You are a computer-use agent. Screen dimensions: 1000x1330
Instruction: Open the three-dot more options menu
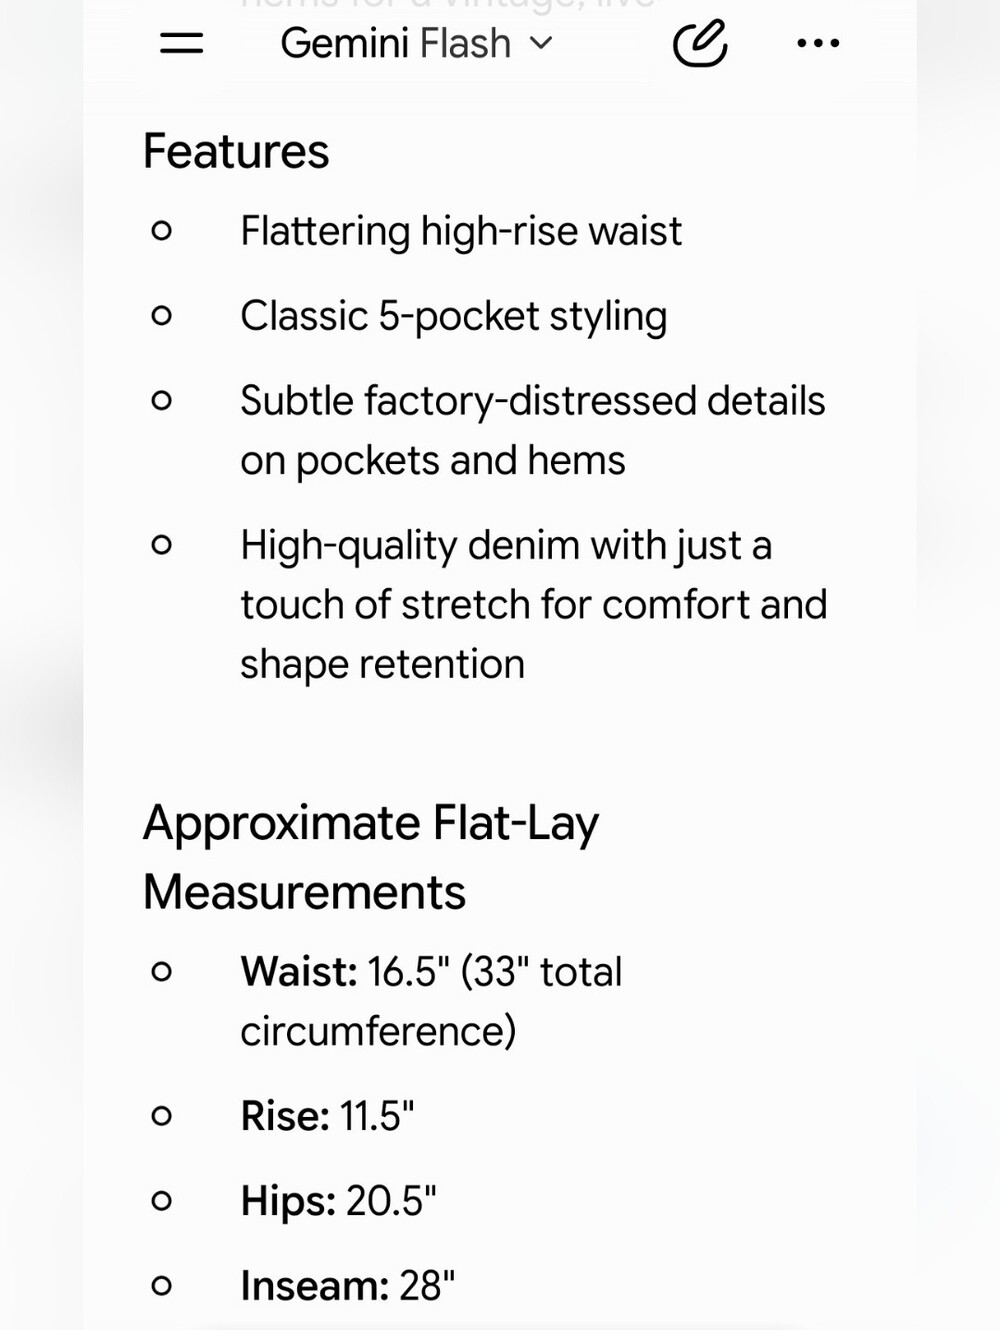(818, 43)
